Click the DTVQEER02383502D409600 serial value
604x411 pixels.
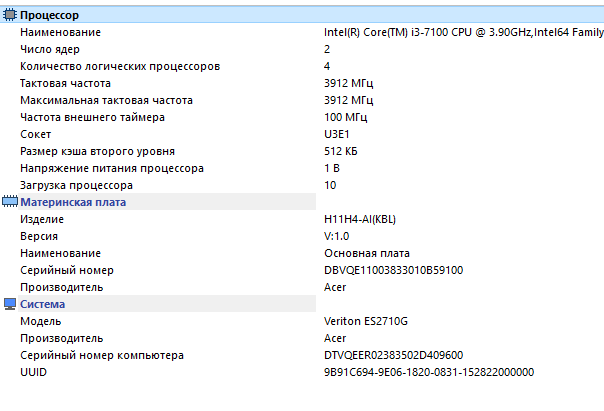point(393,355)
